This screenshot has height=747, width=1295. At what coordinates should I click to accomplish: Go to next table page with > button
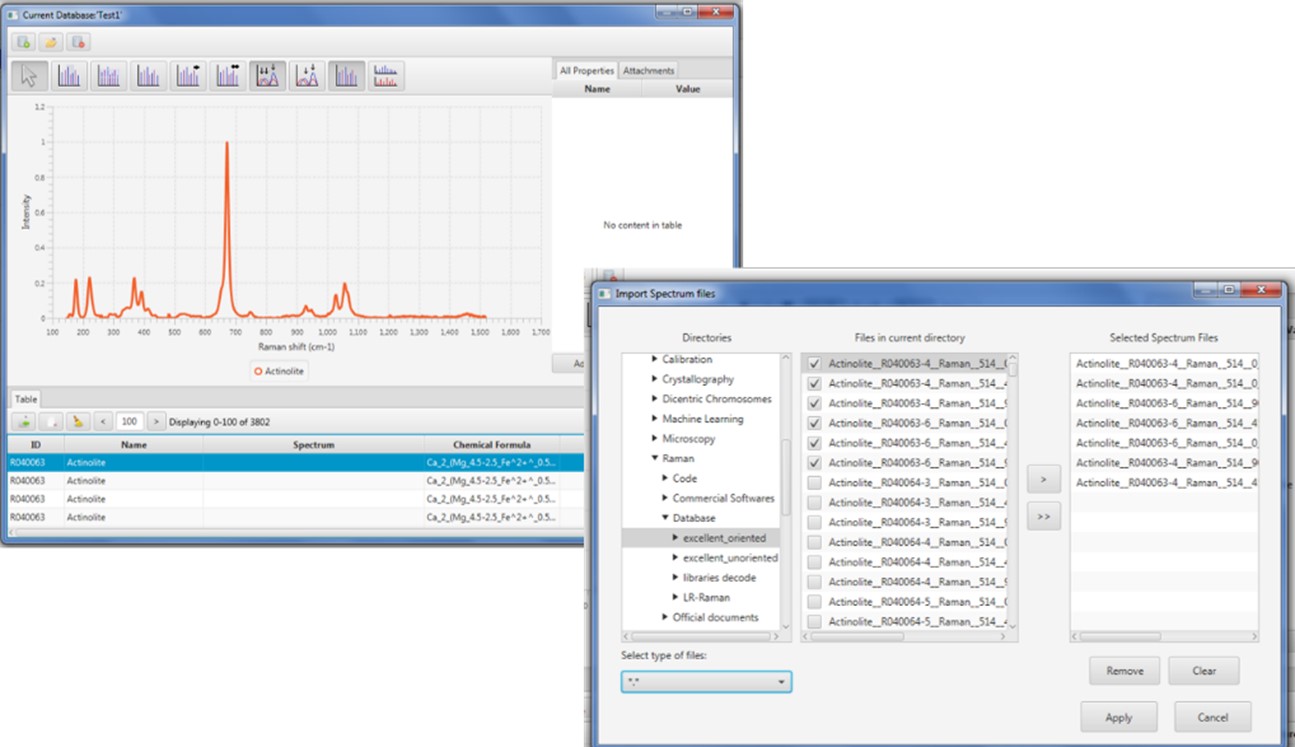click(x=155, y=422)
